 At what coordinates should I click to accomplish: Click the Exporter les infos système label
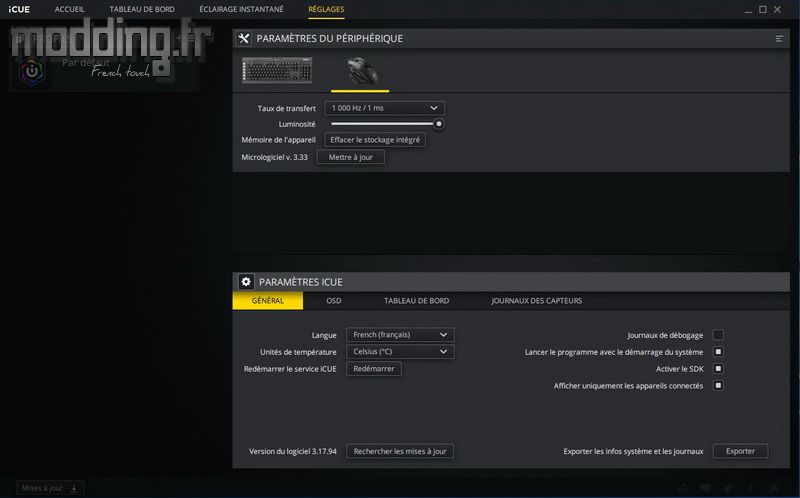tap(633, 451)
